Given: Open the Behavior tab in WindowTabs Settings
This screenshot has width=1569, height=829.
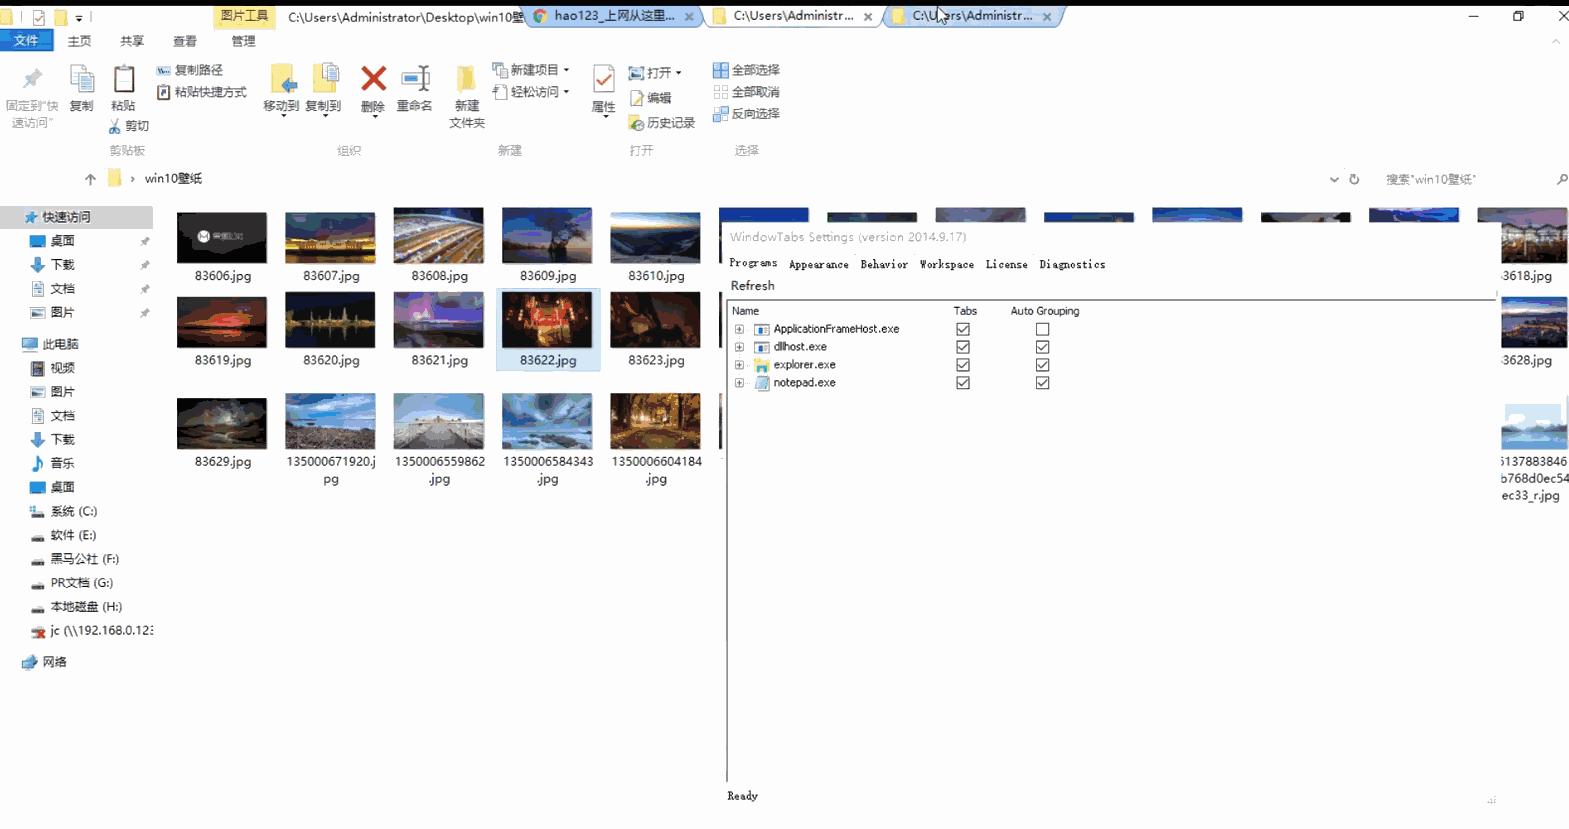Looking at the screenshot, I should pyautogui.click(x=884, y=265).
